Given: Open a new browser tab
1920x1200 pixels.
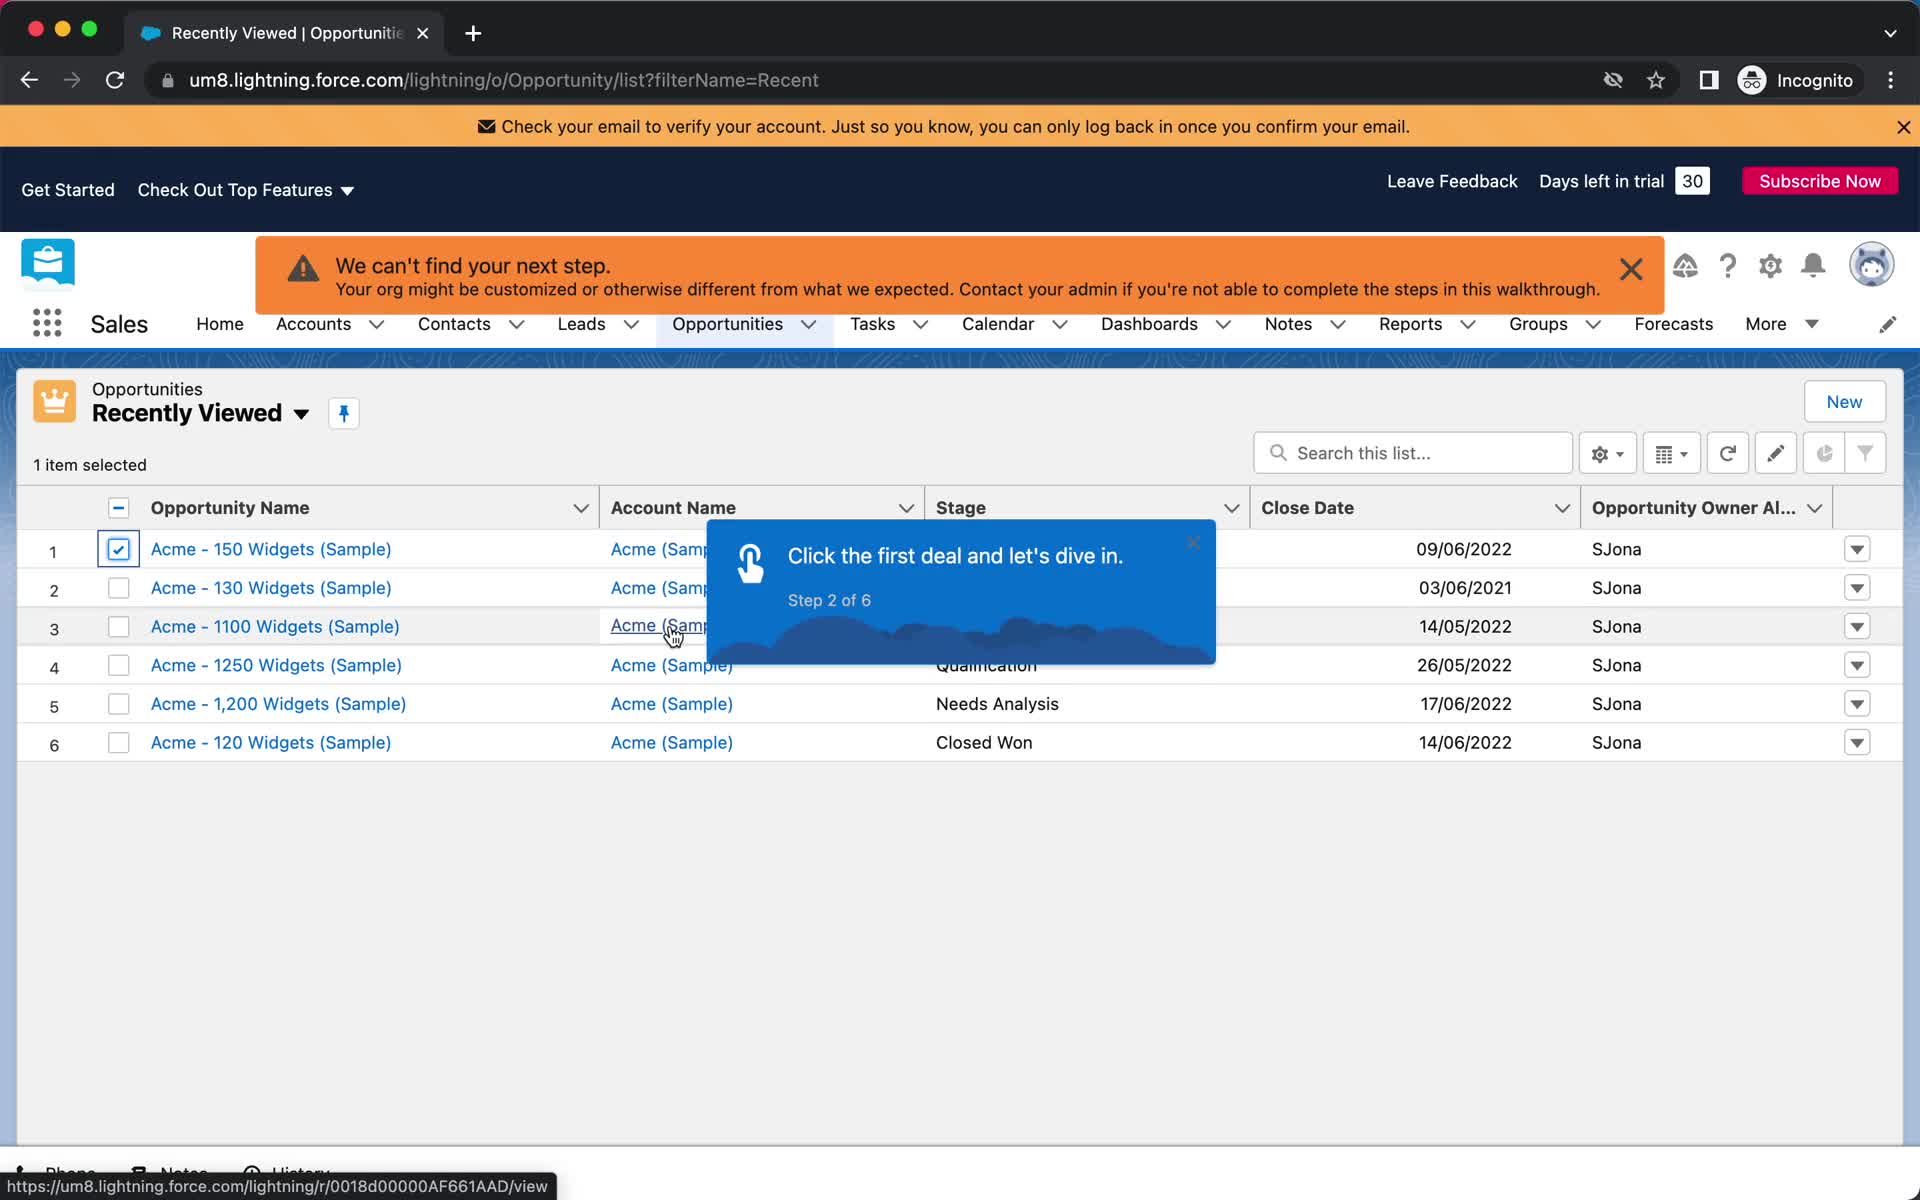Looking at the screenshot, I should point(473,33).
